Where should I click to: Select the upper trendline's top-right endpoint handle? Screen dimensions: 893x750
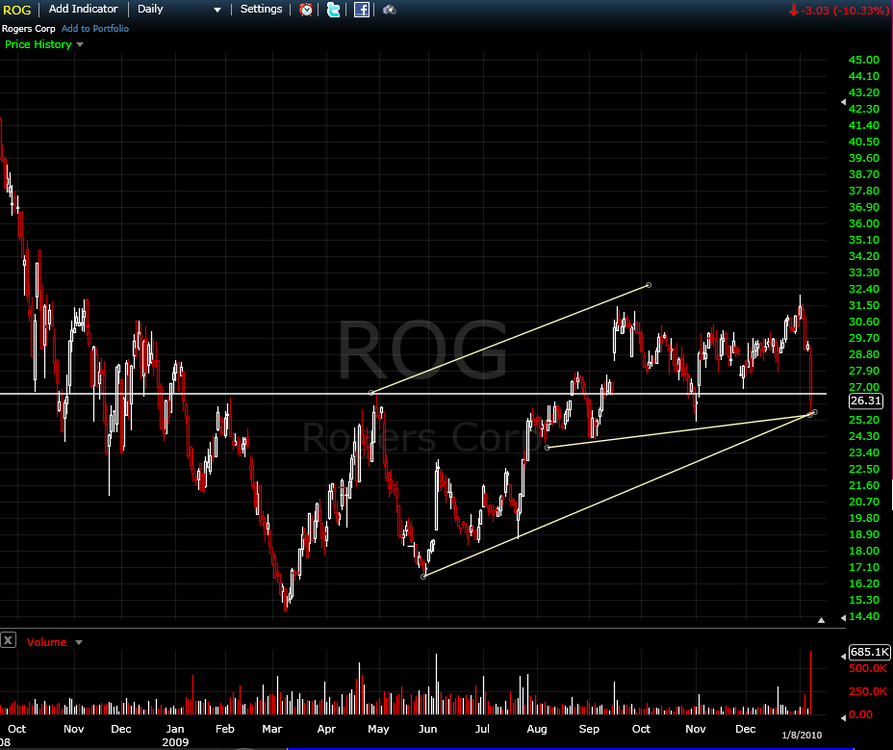(x=649, y=285)
